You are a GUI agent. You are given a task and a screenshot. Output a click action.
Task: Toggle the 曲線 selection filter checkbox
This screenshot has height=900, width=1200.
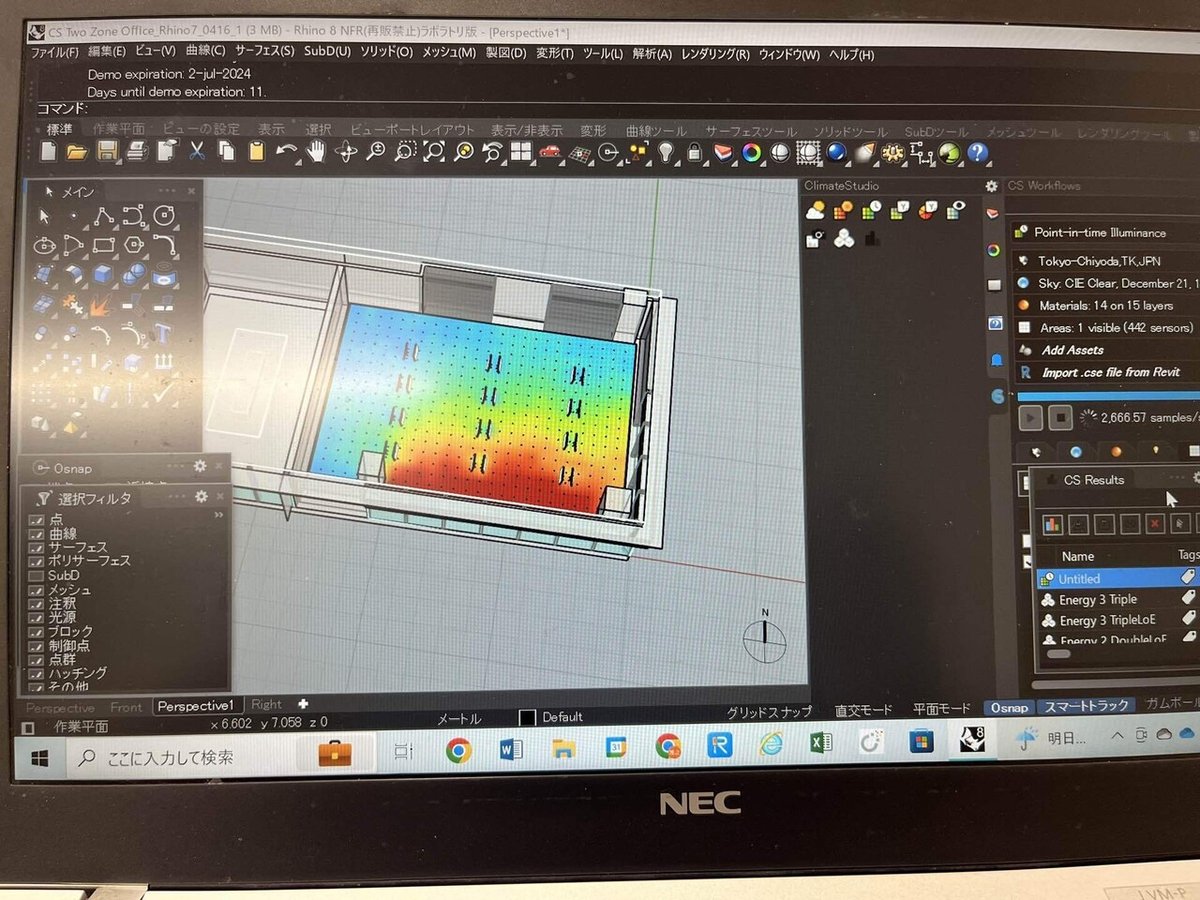(x=37, y=535)
